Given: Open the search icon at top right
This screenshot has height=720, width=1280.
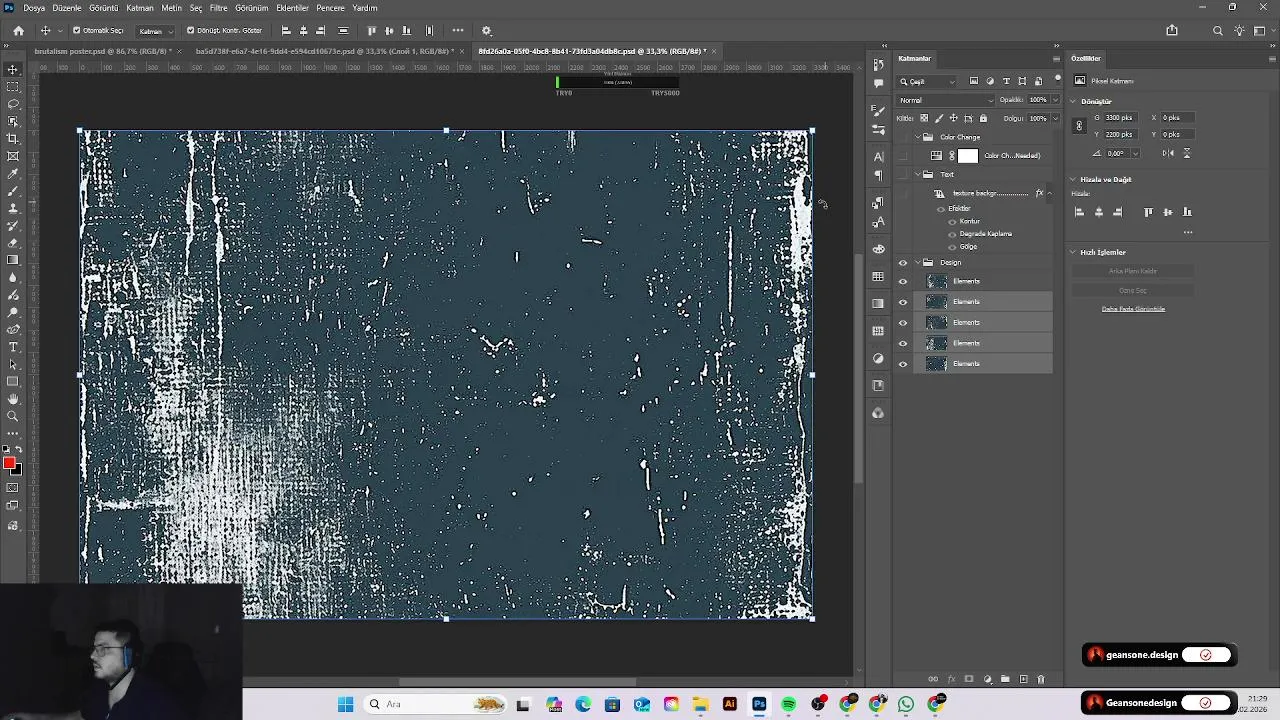Looking at the screenshot, I should click(1218, 31).
